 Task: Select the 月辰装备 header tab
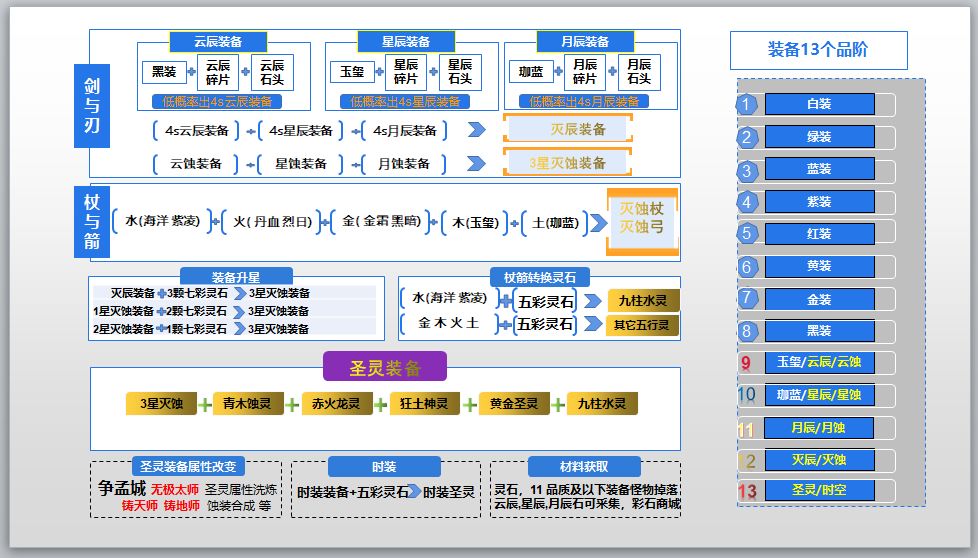(584, 42)
